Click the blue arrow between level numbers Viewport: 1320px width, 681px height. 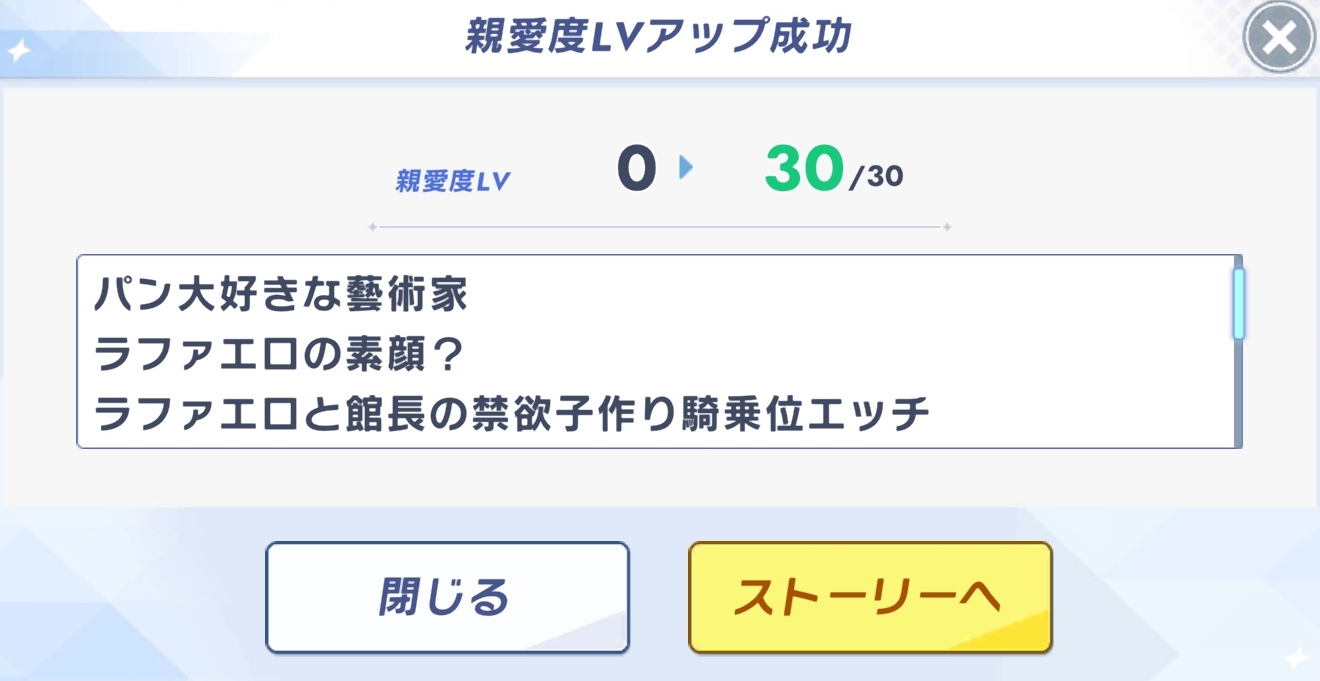click(x=686, y=167)
